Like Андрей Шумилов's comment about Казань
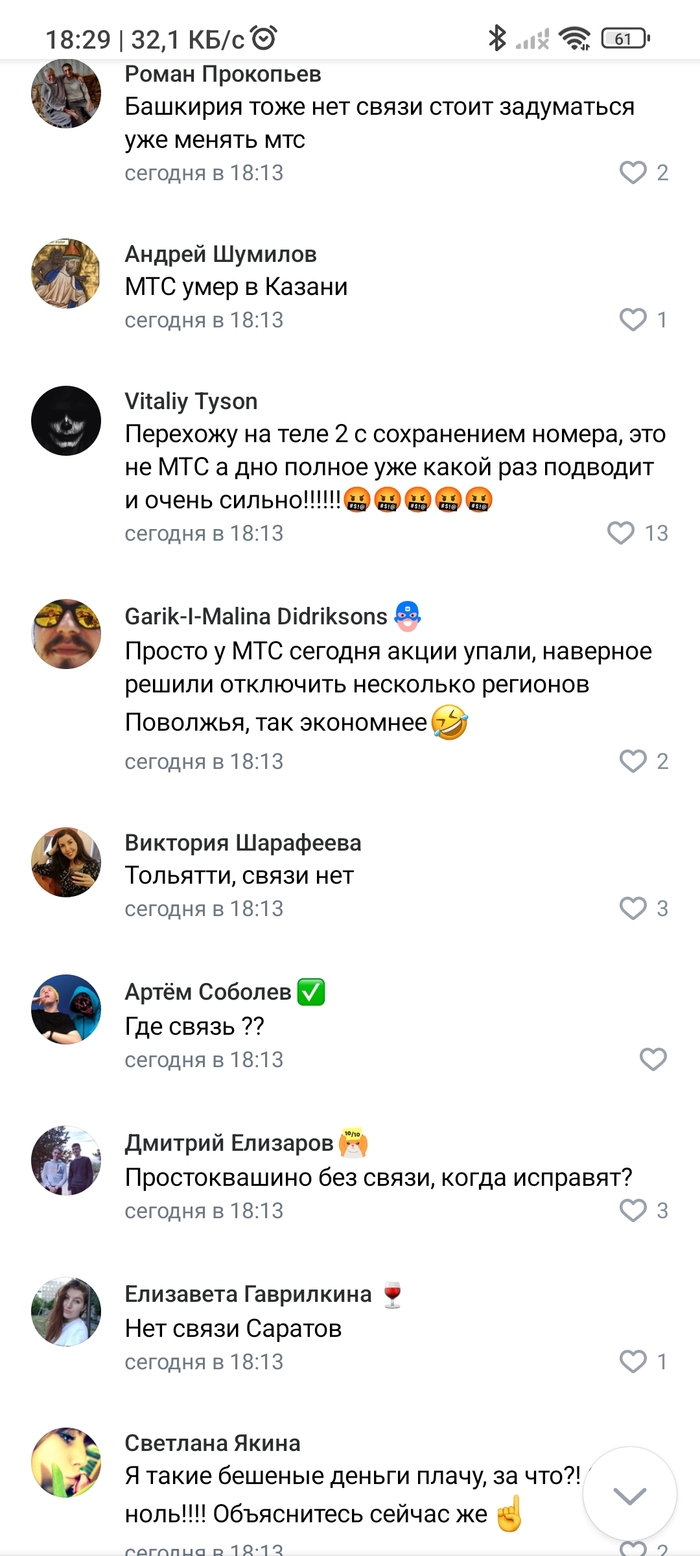 pos(633,320)
